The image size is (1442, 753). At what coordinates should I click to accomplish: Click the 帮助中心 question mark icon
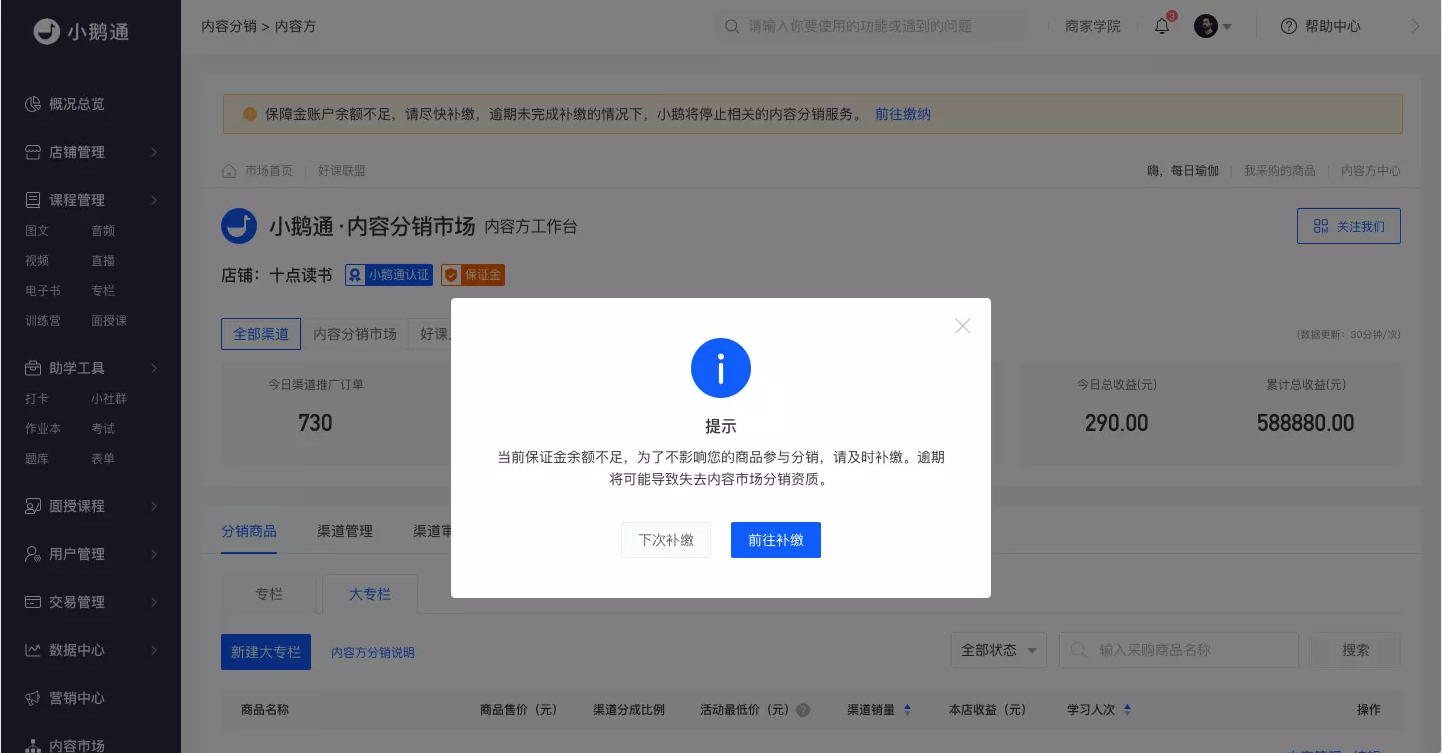[1289, 26]
